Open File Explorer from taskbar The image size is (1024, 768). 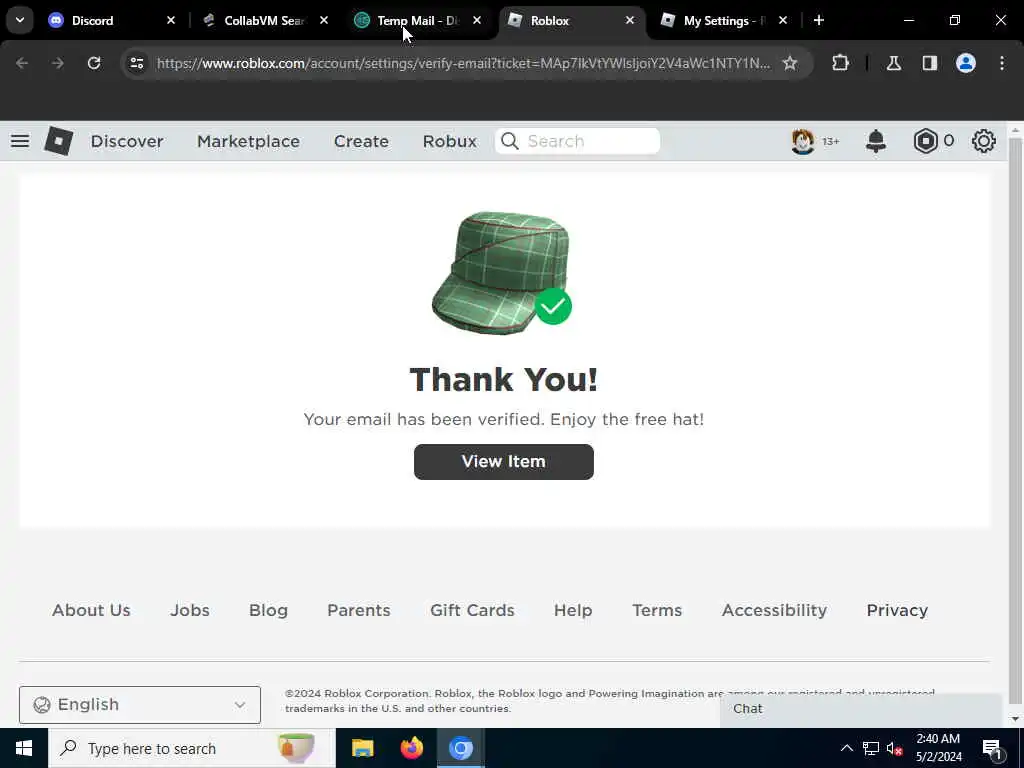[362, 748]
